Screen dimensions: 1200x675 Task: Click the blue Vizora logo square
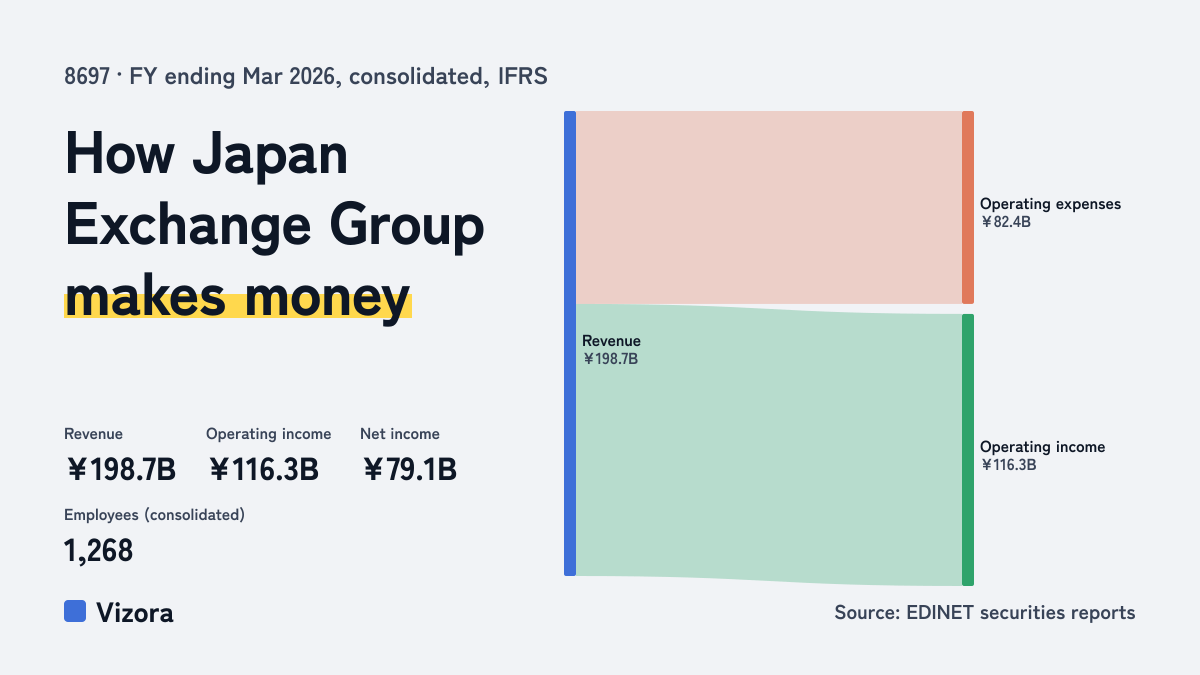pos(75,611)
